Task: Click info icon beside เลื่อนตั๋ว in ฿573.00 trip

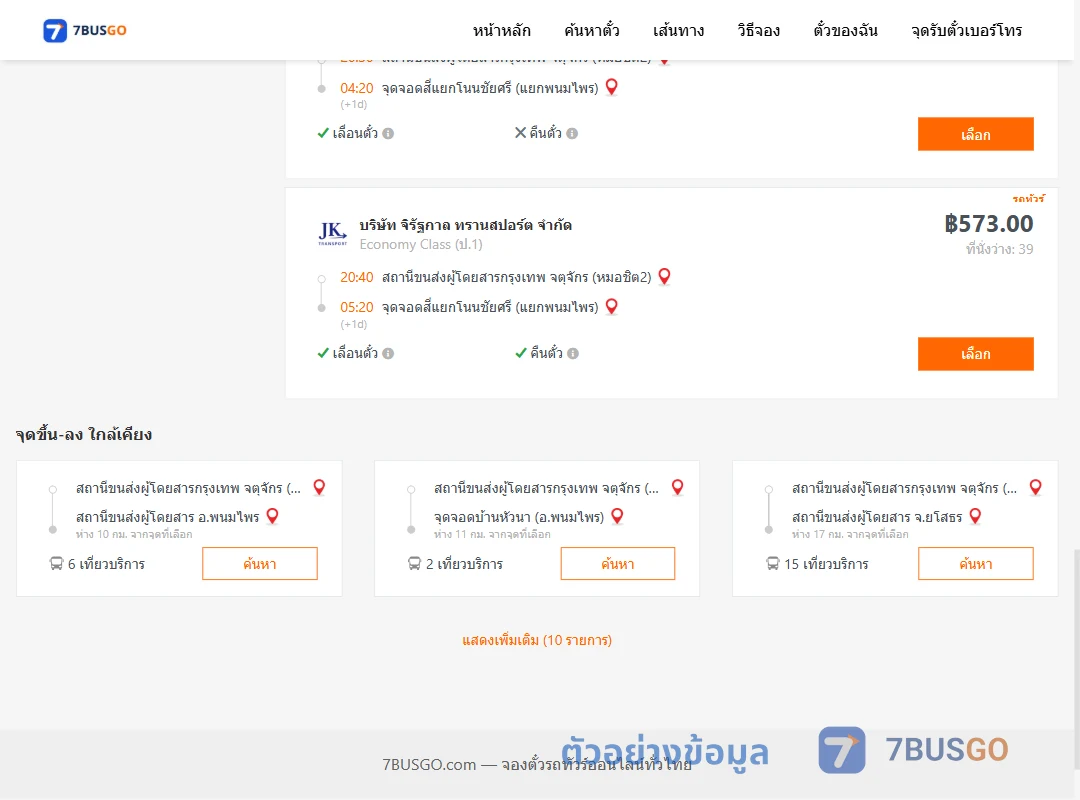Action: [388, 353]
